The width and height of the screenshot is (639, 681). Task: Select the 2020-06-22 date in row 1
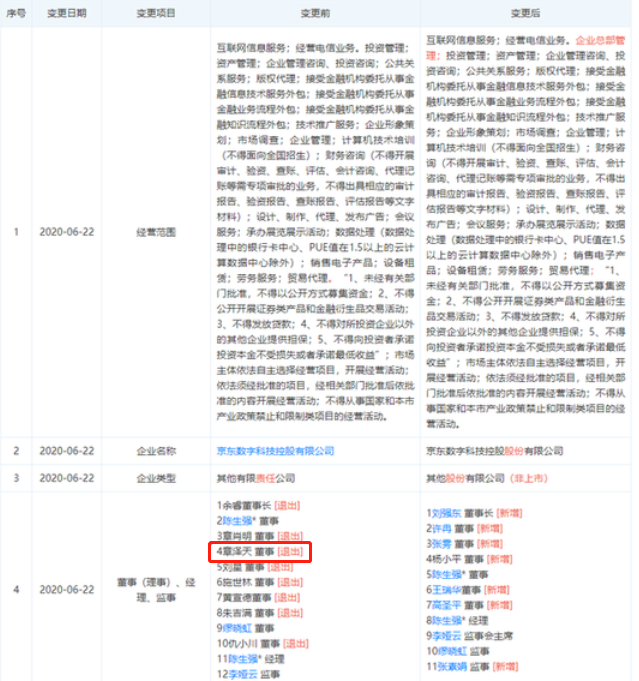[x=66, y=232]
